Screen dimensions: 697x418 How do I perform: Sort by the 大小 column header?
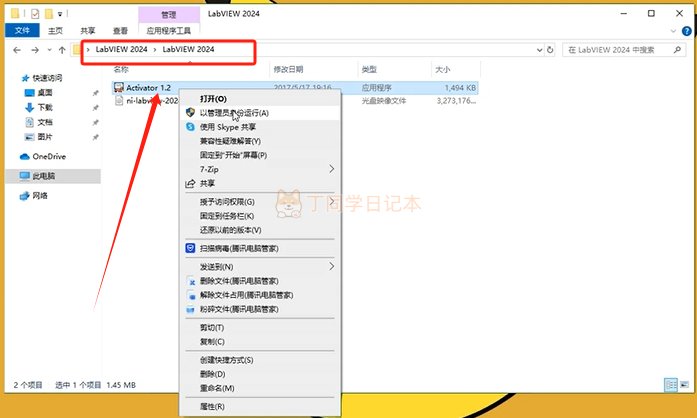442,69
